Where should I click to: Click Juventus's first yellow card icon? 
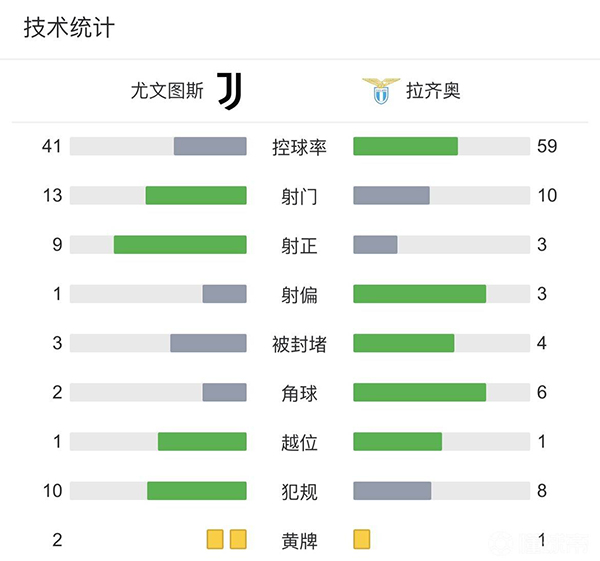coord(215,540)
